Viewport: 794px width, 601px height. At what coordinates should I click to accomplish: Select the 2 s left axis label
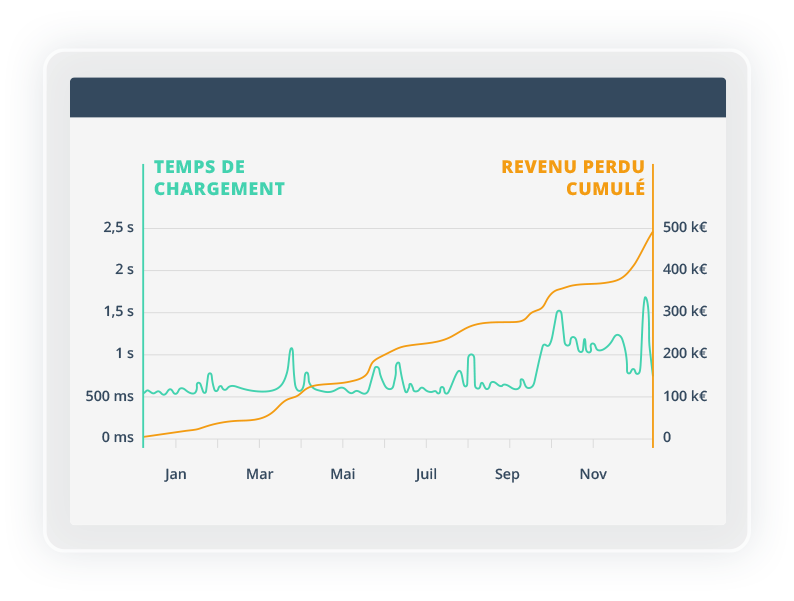(x=124, y=269)
